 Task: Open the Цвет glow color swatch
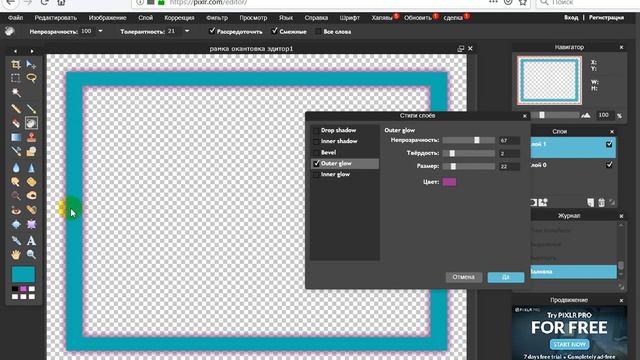[449, 182]
